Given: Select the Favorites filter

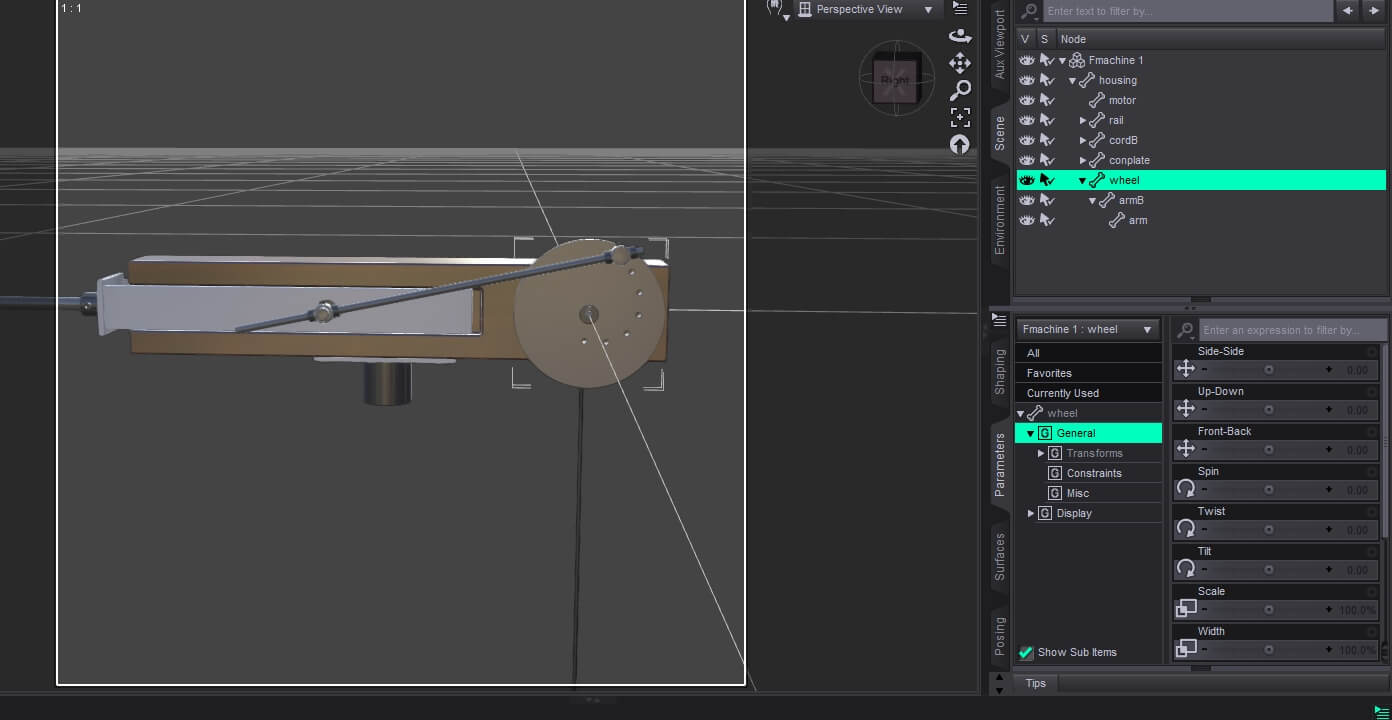Looking at the screenshot, I should 1088,373.
